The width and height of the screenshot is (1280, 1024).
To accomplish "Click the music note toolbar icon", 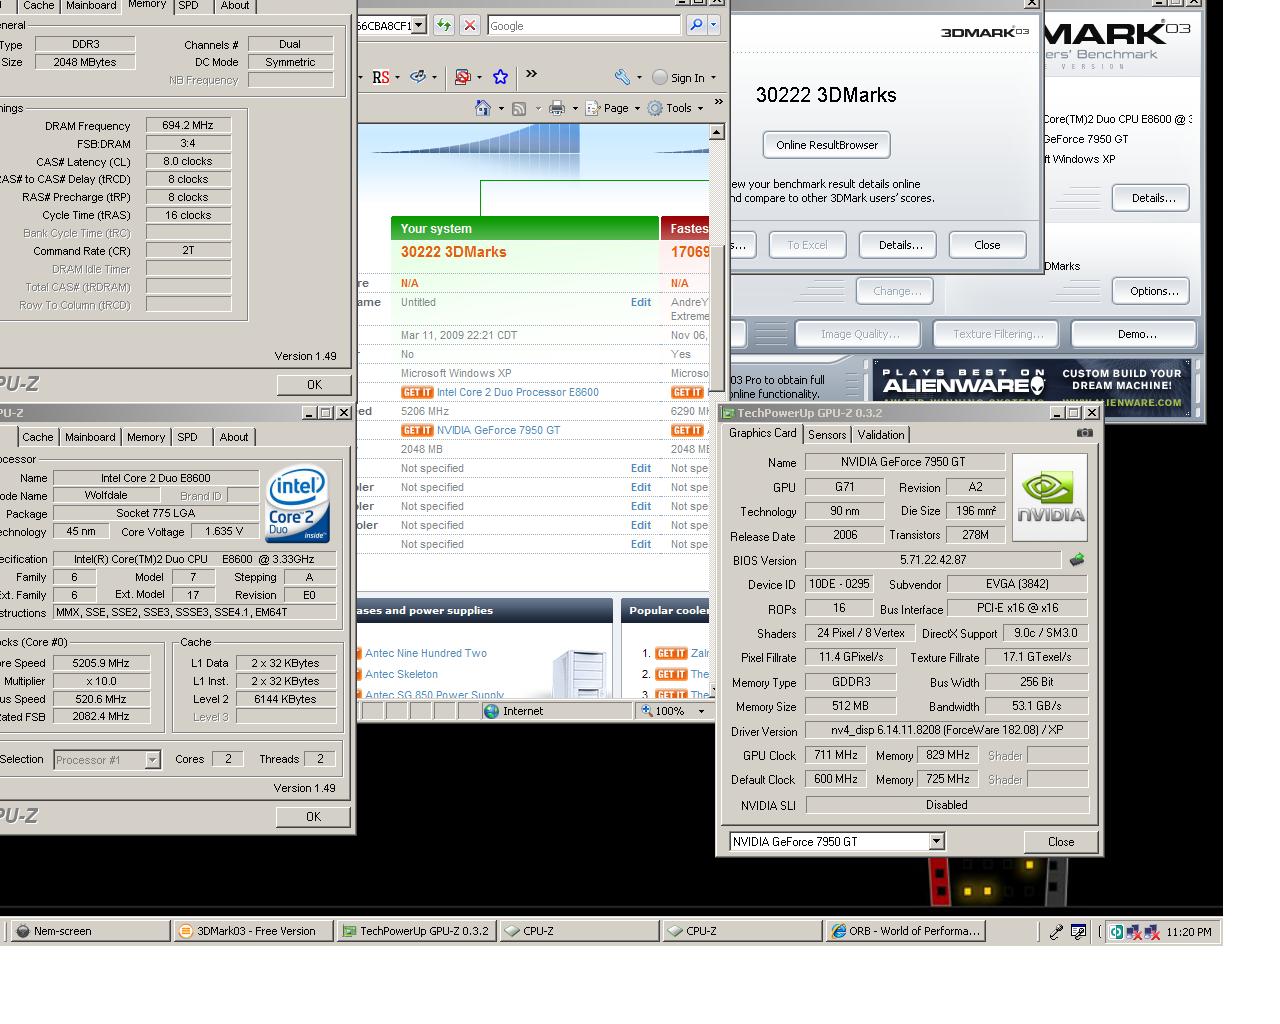I will point(418,77).
